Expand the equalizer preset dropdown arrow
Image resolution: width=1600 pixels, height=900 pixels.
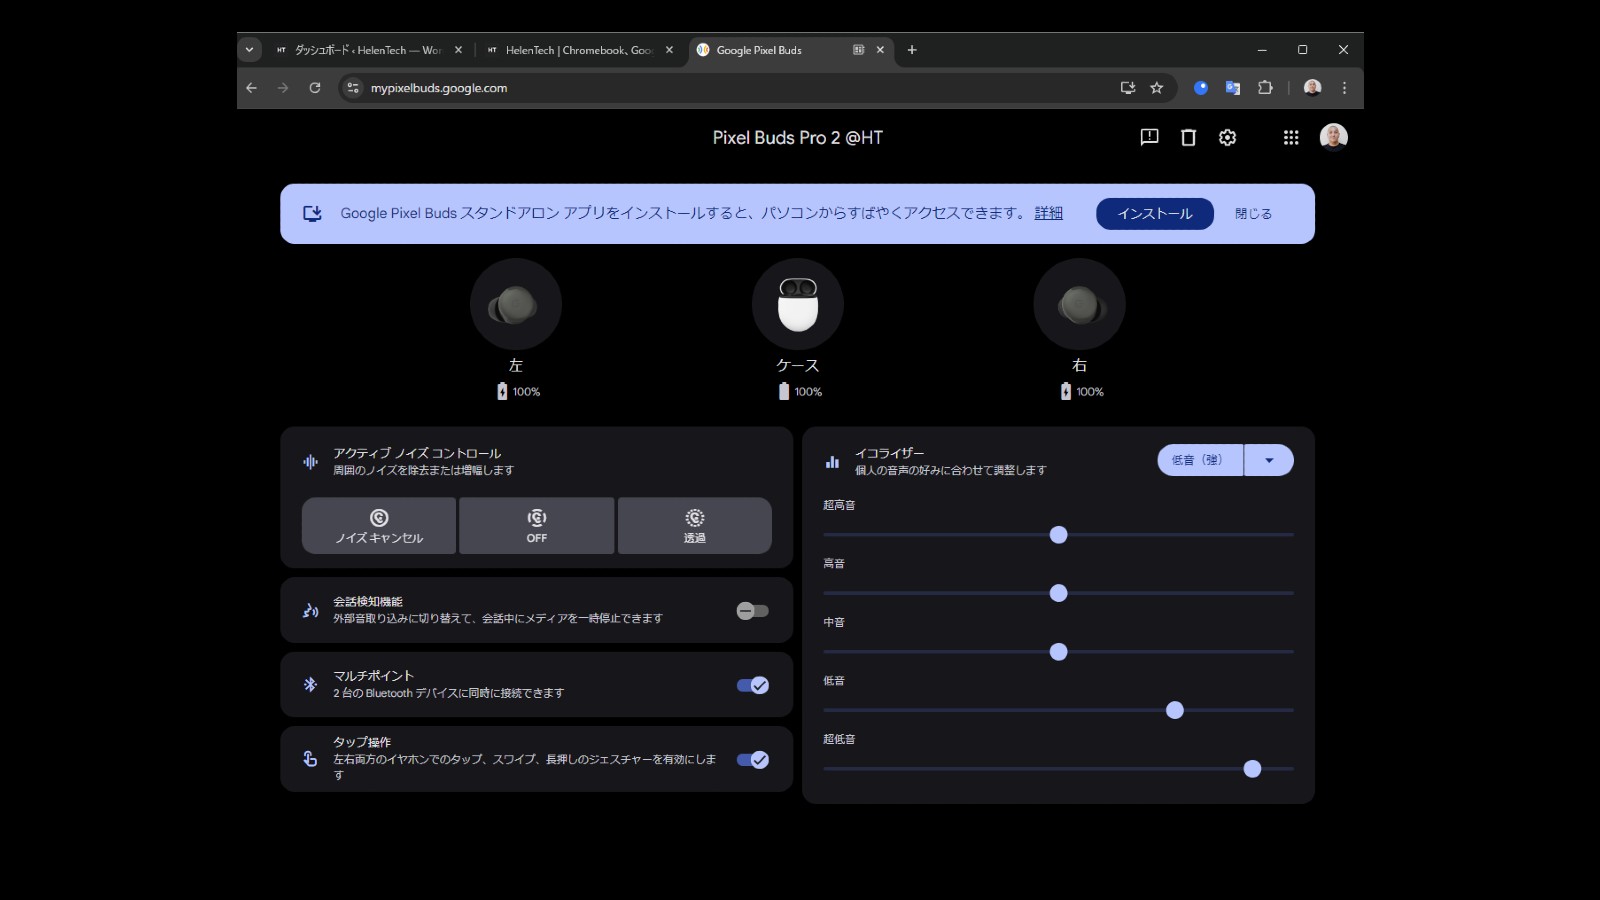click(x=1269, y=460)
